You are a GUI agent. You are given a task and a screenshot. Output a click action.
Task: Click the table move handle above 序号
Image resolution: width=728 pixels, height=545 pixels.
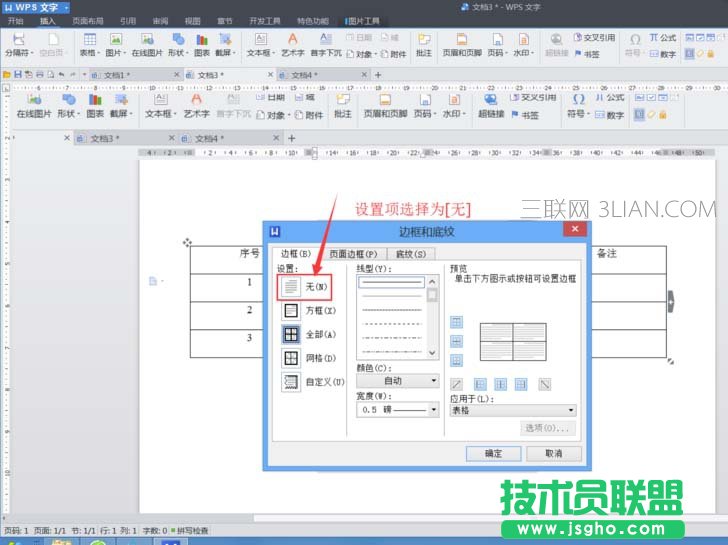click(x=187, y=242)
